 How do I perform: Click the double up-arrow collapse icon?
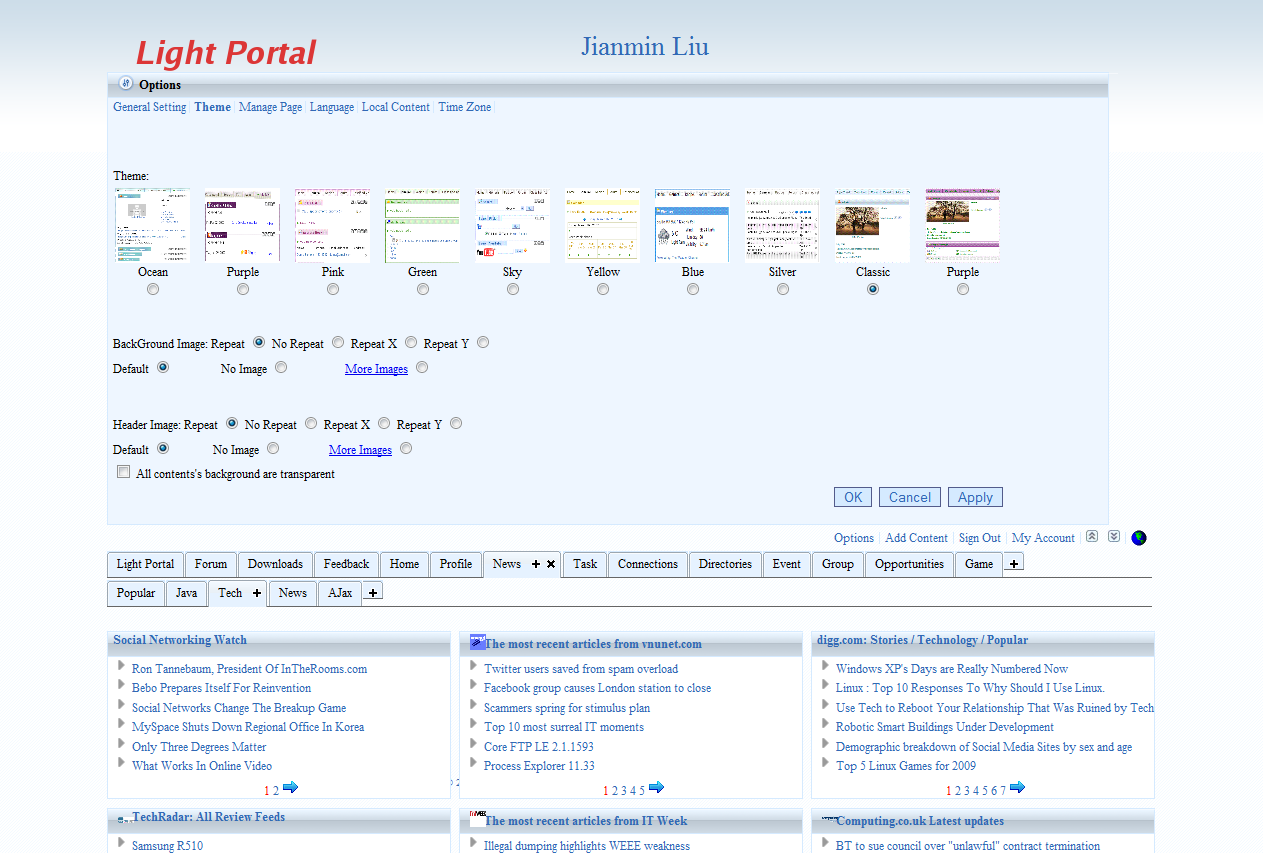pyautogui.click(x=1092, y=537)
